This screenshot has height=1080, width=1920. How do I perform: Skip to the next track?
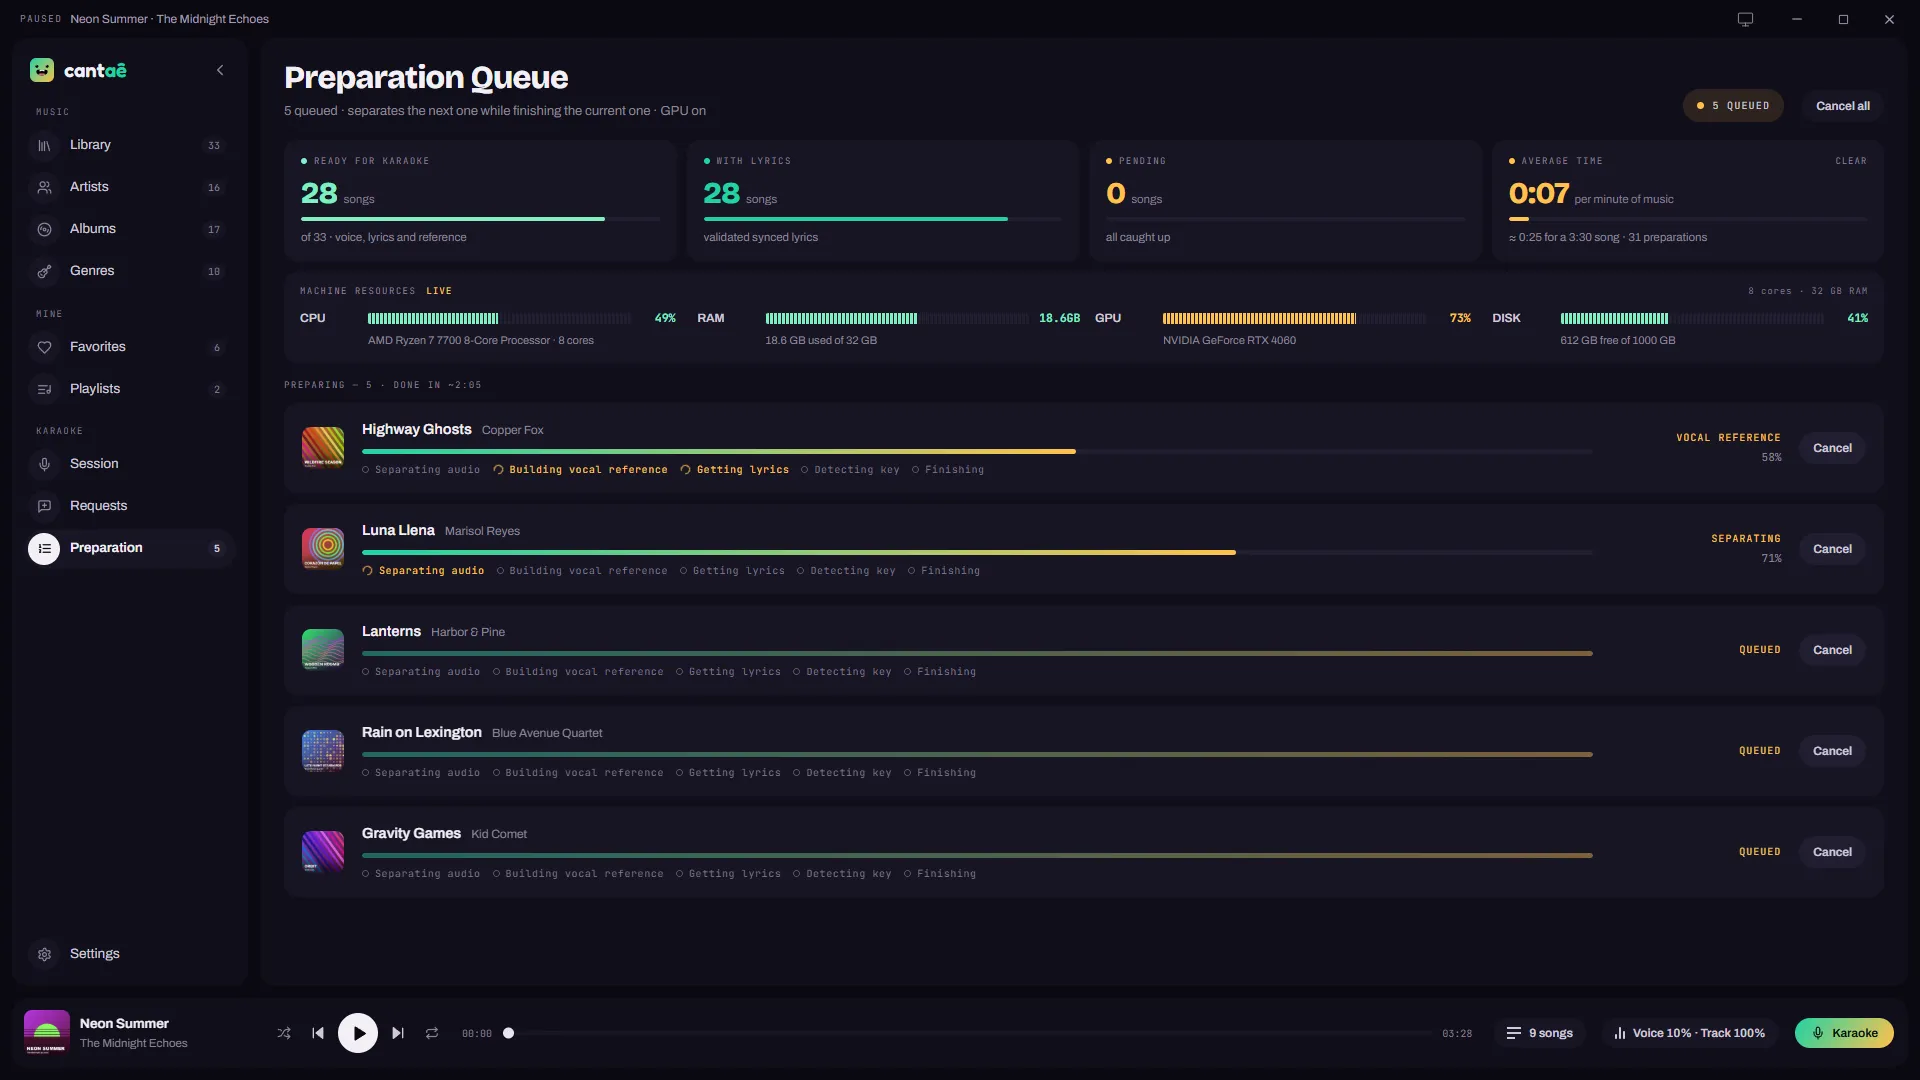pos(398,1033)
